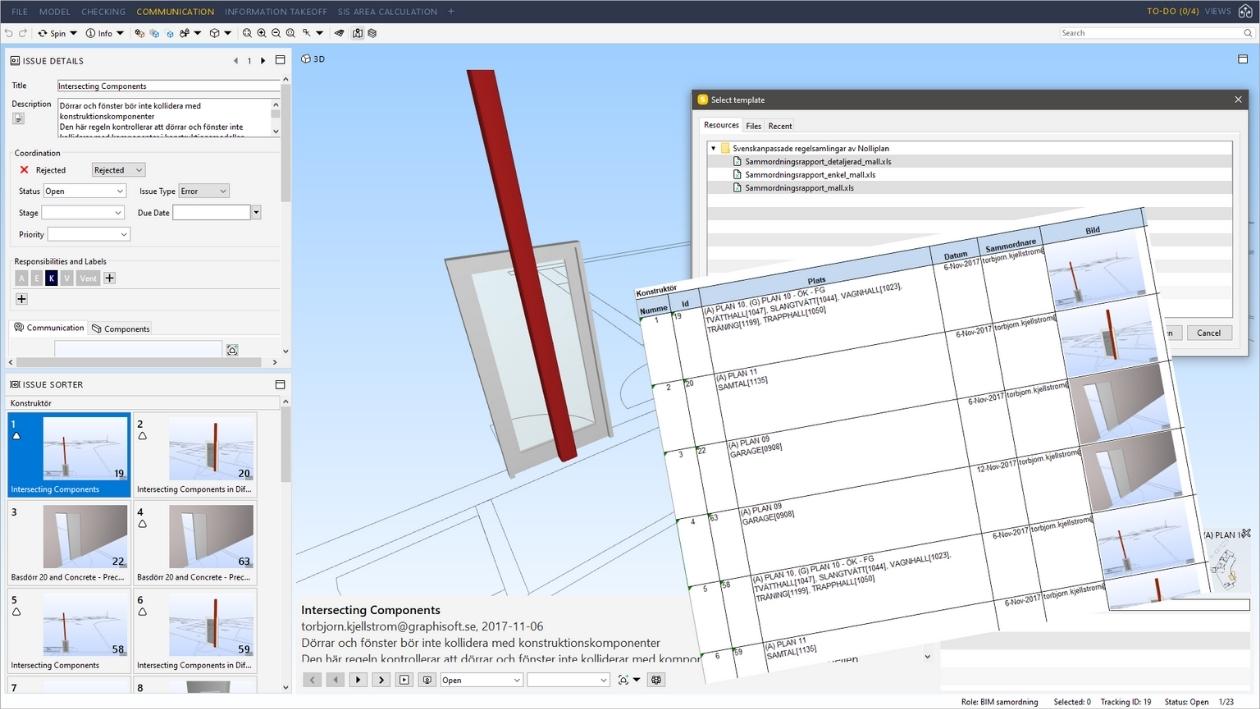Toggle the map/floor plan toolbar icon
Screen dimensions: 1260x709
click(x=357, y=33)
